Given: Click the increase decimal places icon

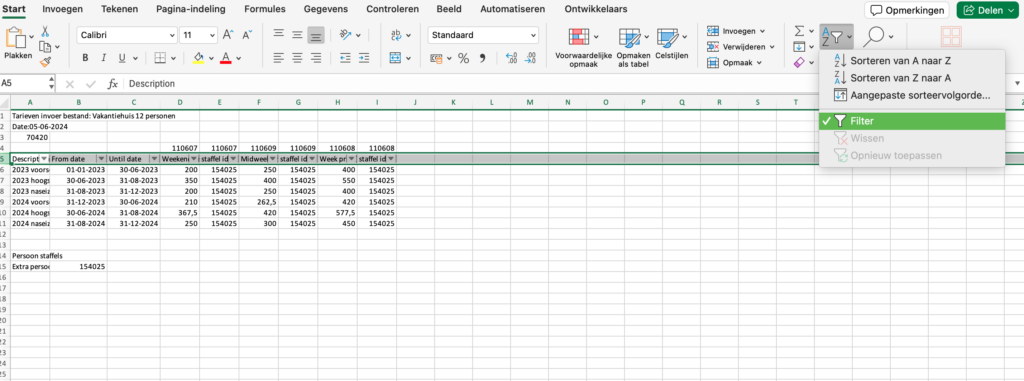Looking at the screenshot, I should (511, 58).
